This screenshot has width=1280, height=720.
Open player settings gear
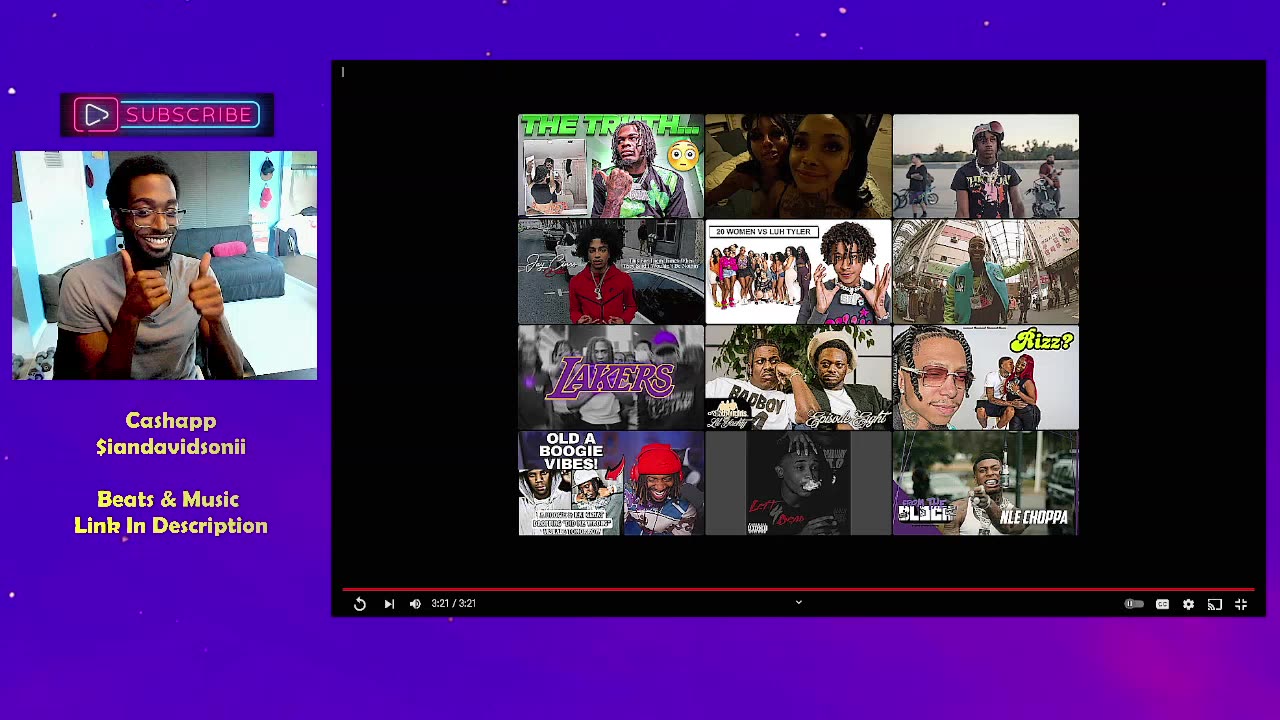(x=1188, y=604)
